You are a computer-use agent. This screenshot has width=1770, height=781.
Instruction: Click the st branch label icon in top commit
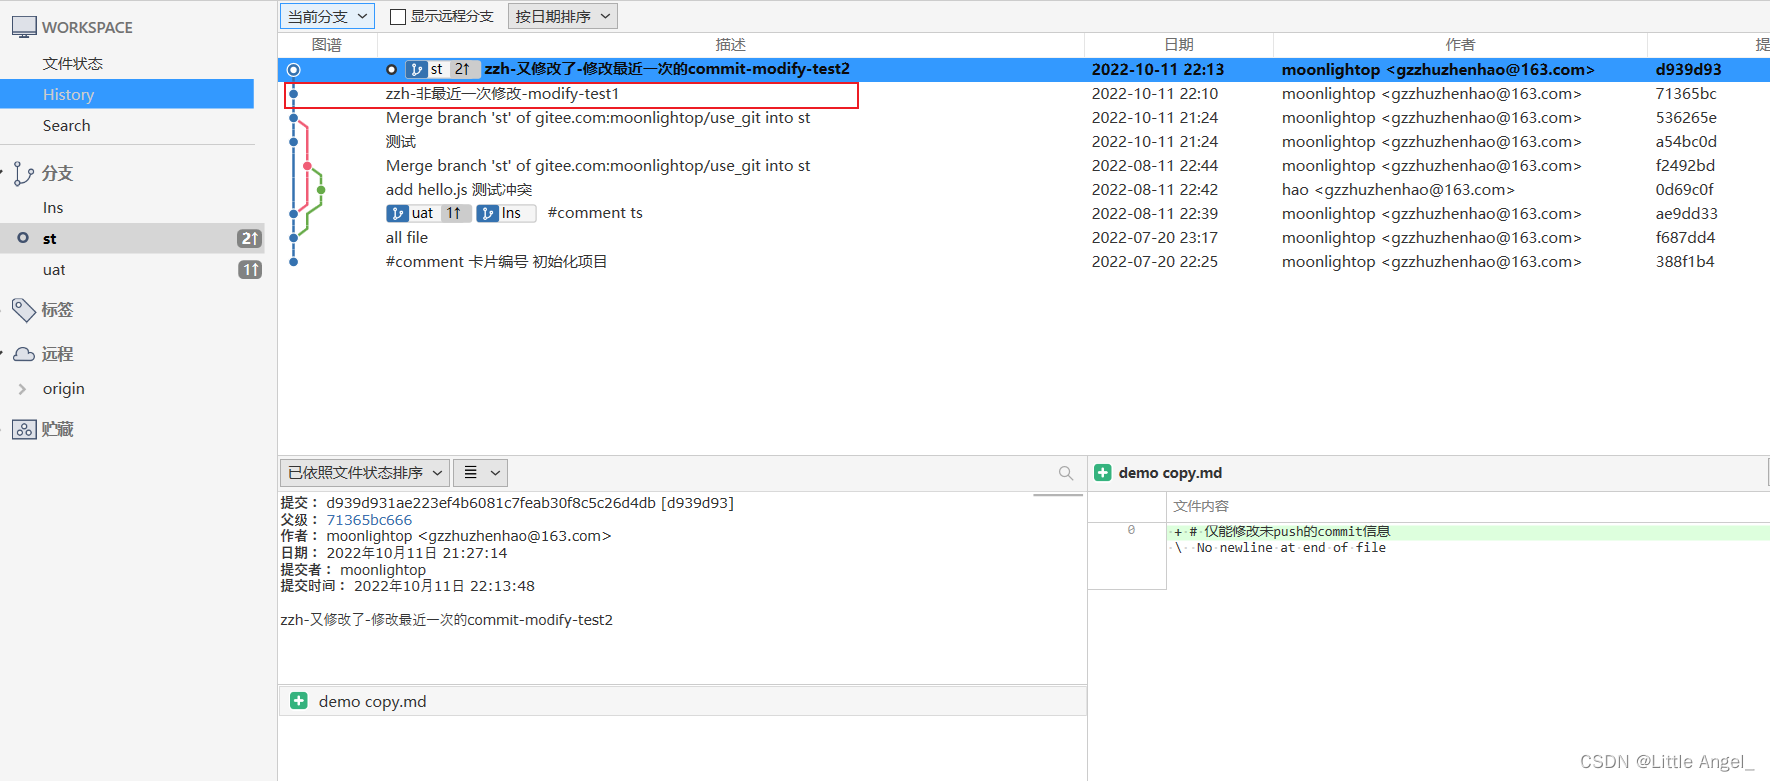coord(417,69)
